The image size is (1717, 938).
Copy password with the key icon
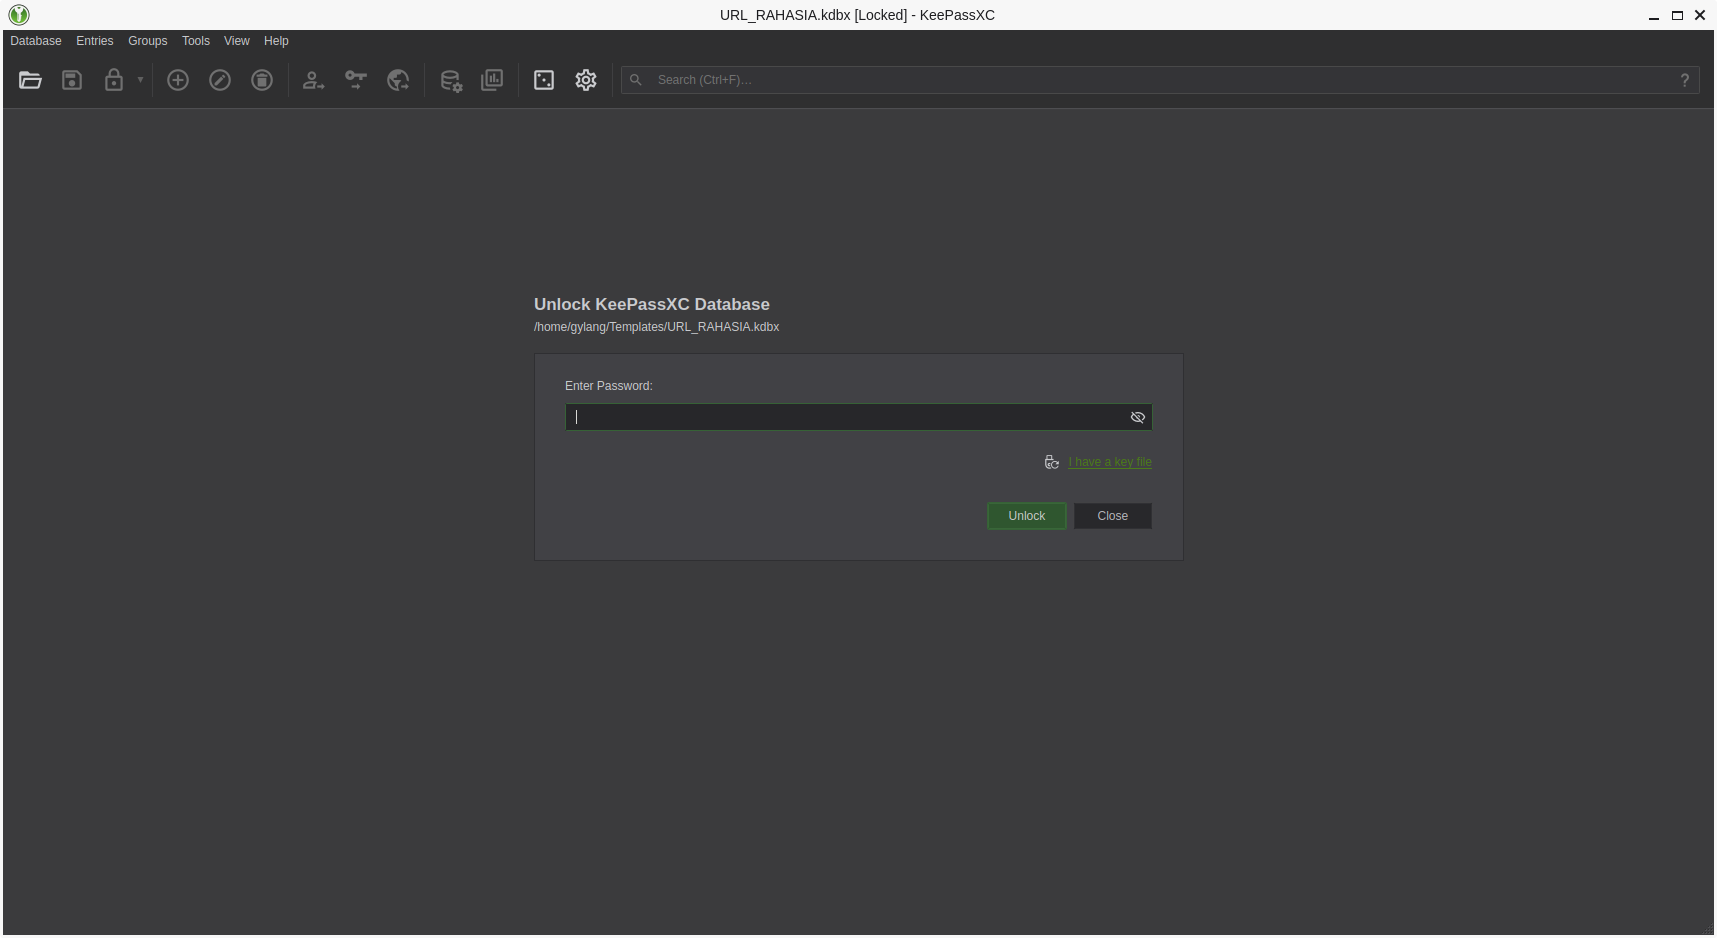(x=356, y=80)
